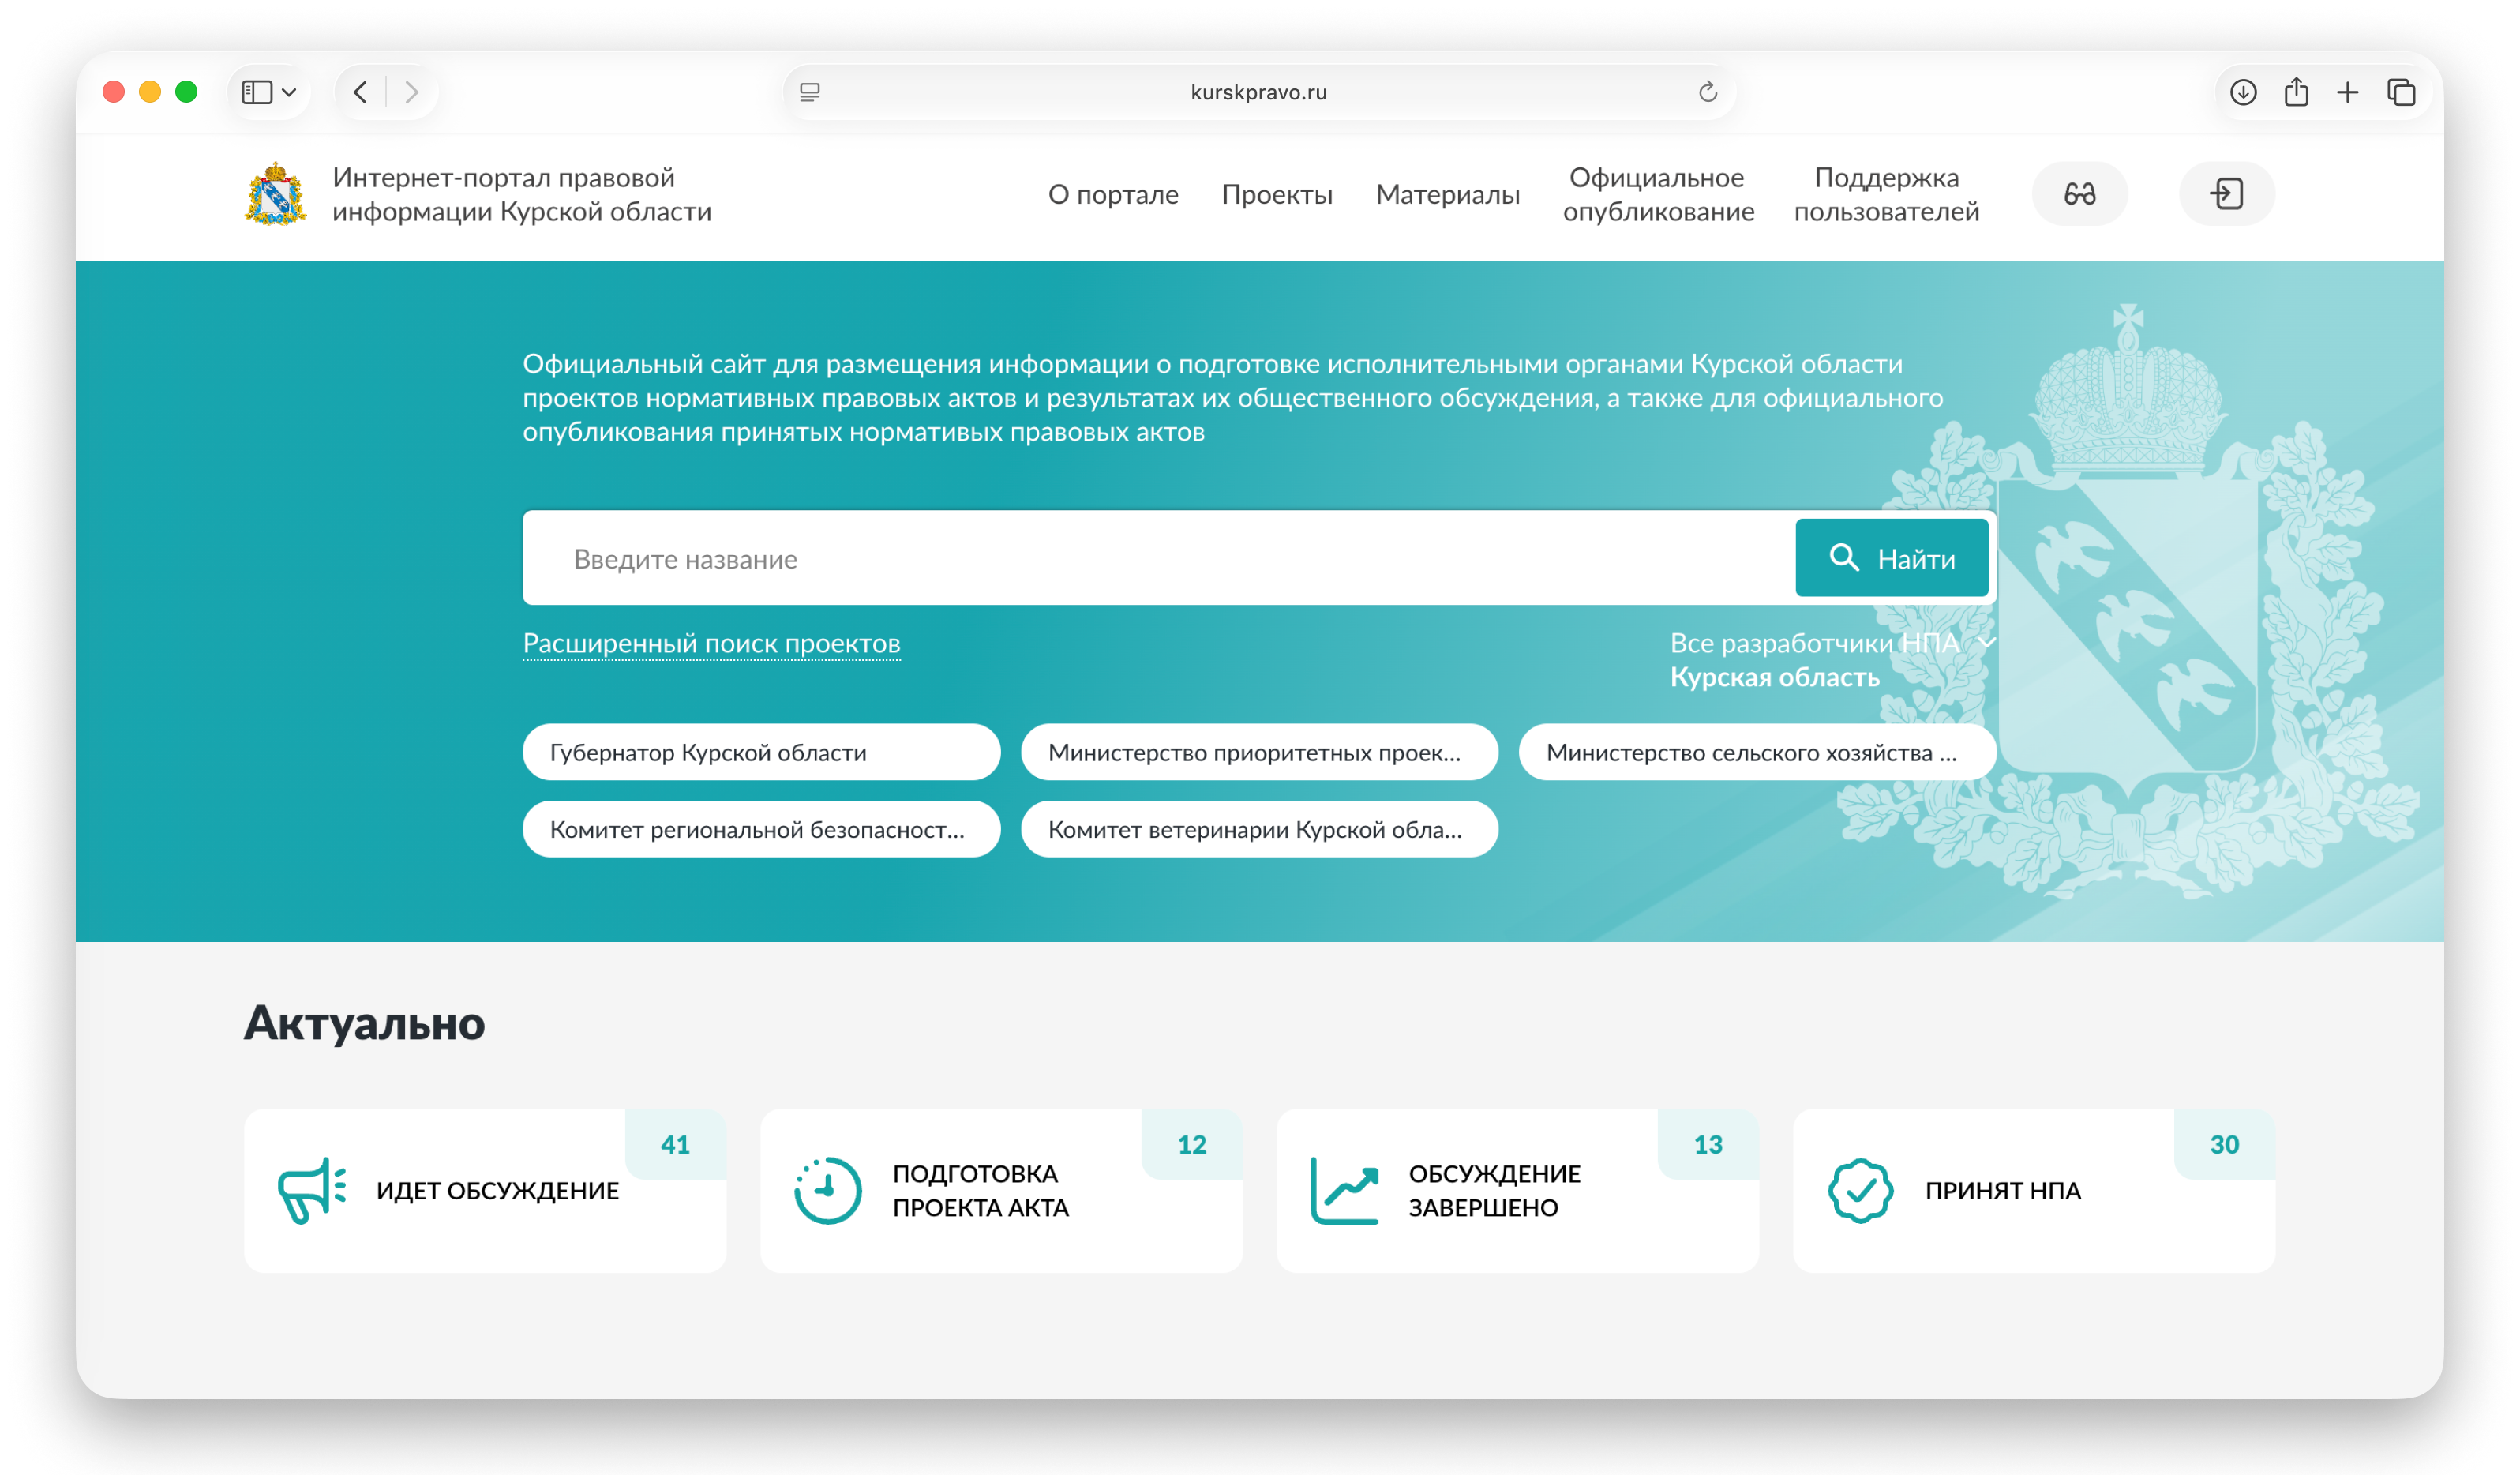Image resolution: width=2520 pixels, height=1475 pixels.
Task: Select the Губернатор Курской области chip
Action: click(761, 752)
